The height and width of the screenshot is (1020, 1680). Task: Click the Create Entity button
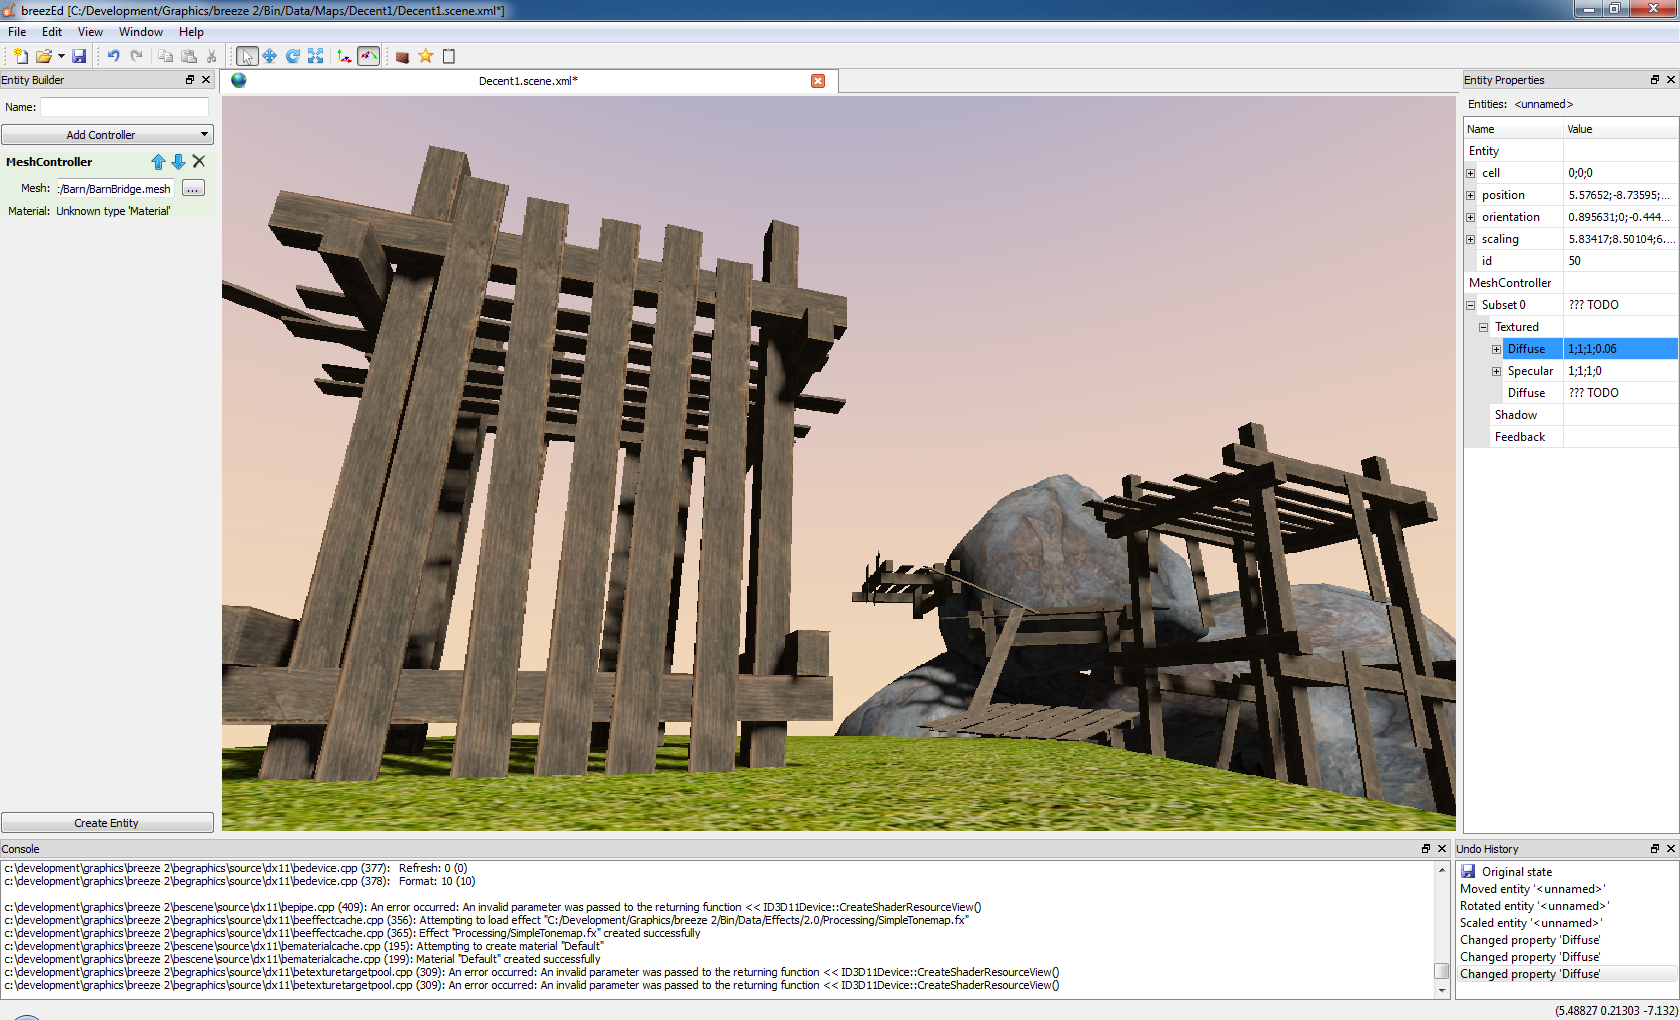tap(107, 823)
